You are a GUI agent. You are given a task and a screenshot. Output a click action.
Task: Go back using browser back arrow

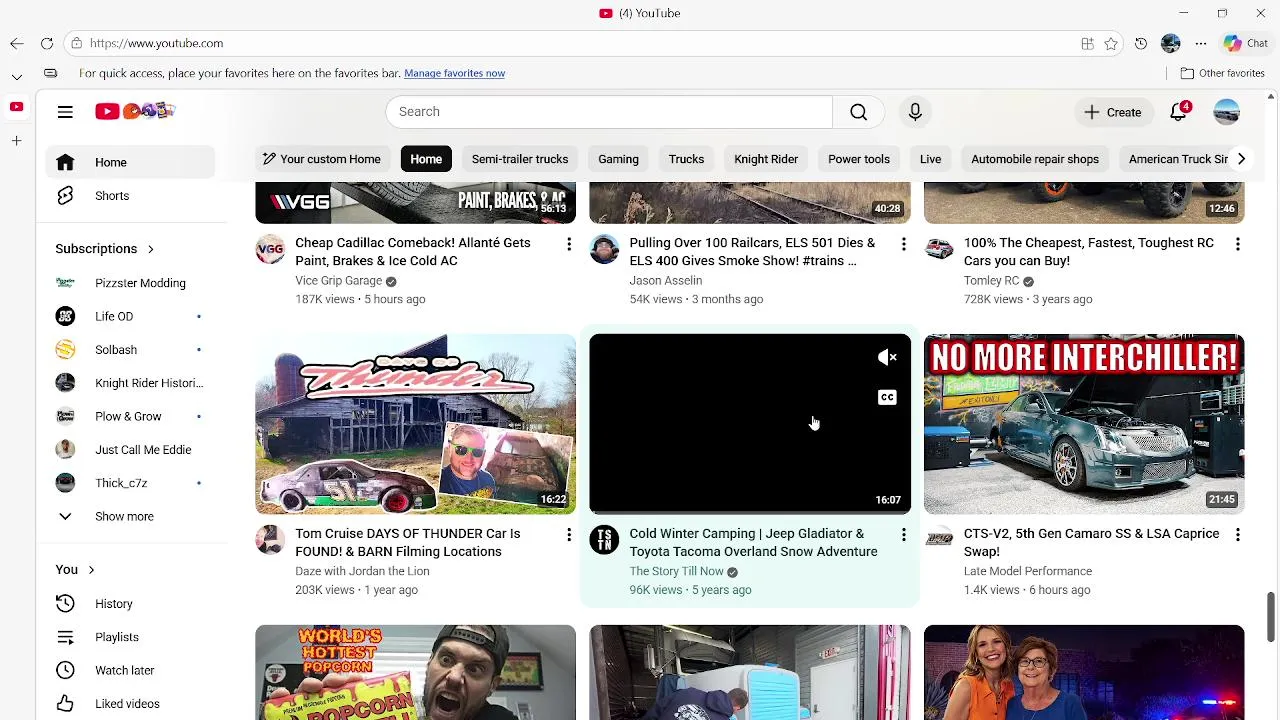click(17, 43)
